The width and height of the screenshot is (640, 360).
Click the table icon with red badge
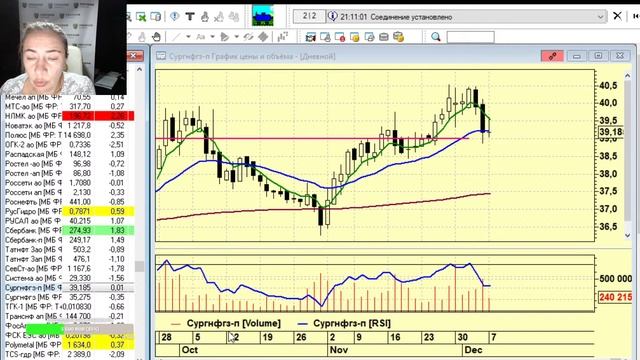(x=340, y=37)
